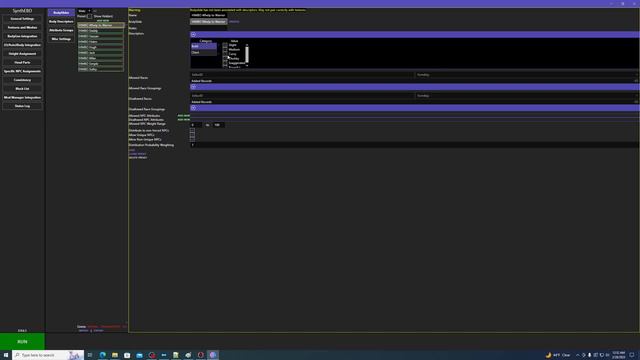Go to BodyGen Integration menu
Image resolution: width=640 pixels, height=360 pixels.
[x=22, y=36]
